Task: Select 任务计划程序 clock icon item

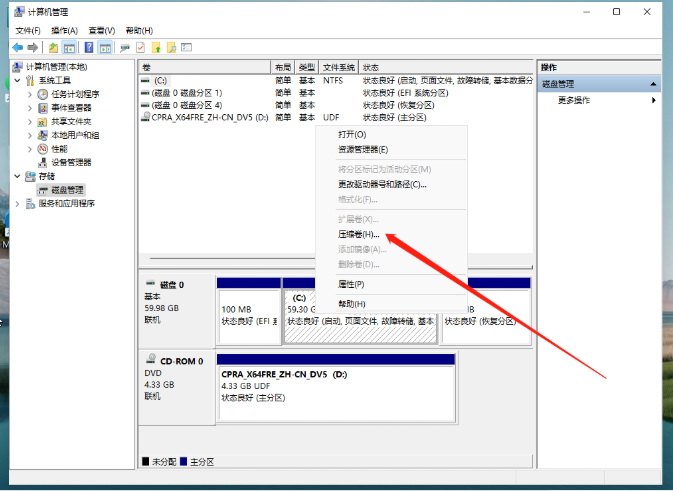Action: click(x=43, y=94)
